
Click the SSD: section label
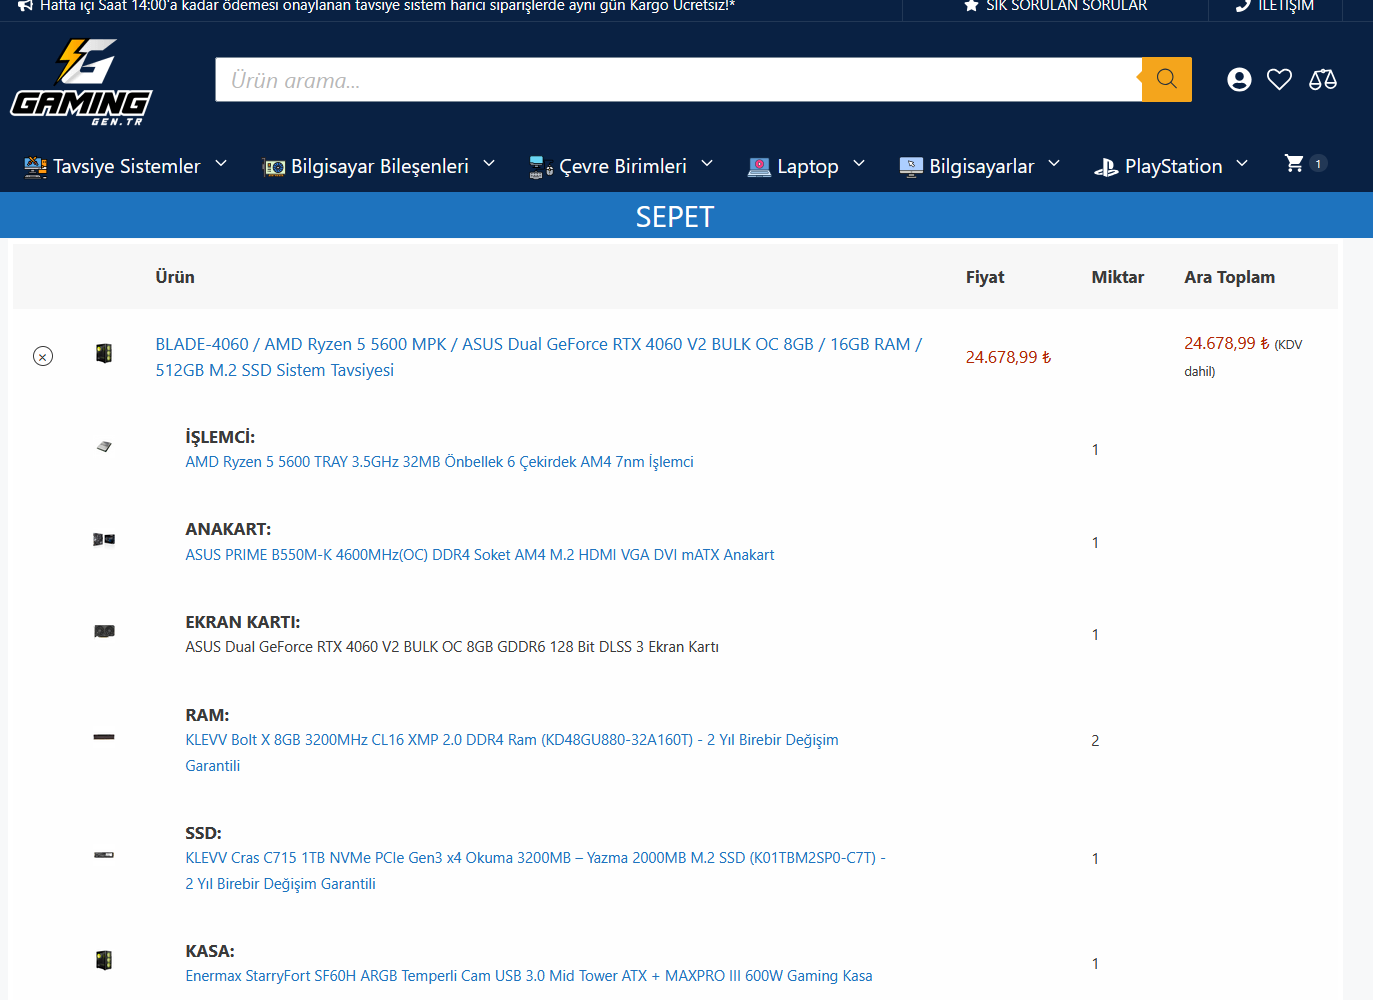tap(203, 833)
